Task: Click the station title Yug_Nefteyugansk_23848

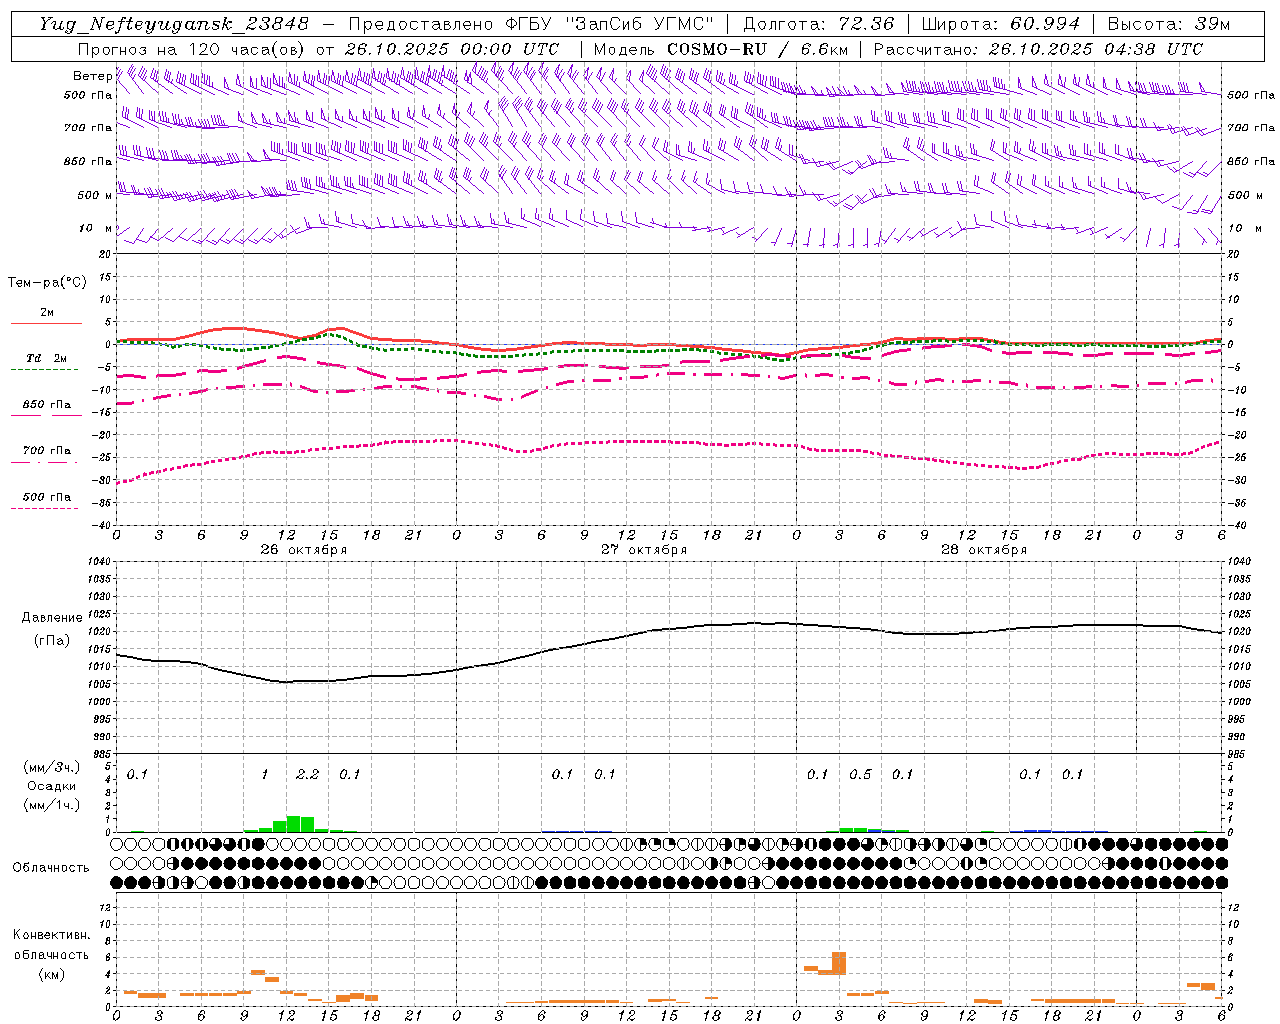Action: pyautogui.click(x=173, y=24)
